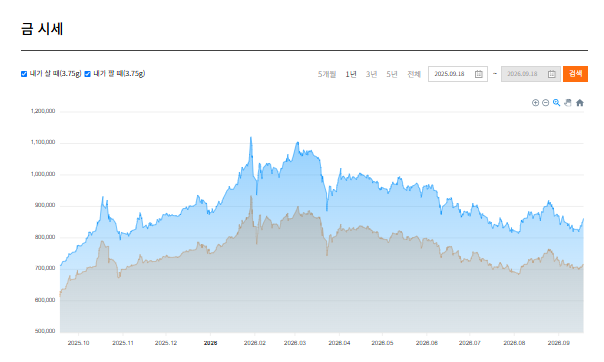Click the 900,000 y-axis label

(x=45, y=205)
